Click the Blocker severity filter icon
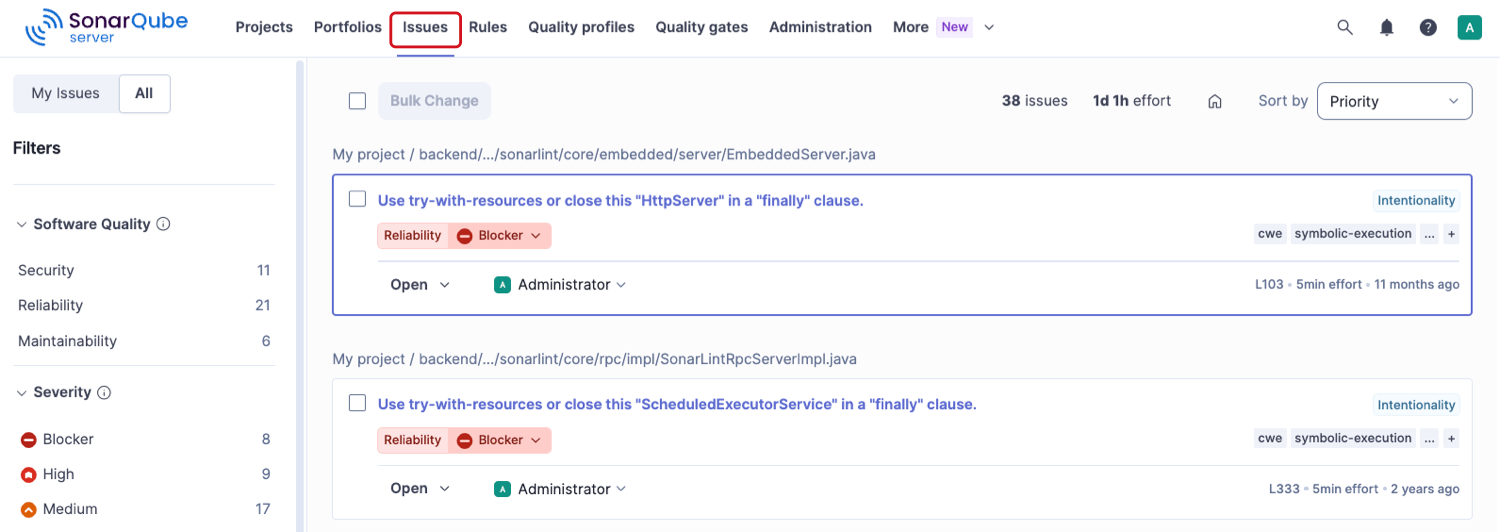The width and height of the screenshot is (1500, 532). pos(29,439)
